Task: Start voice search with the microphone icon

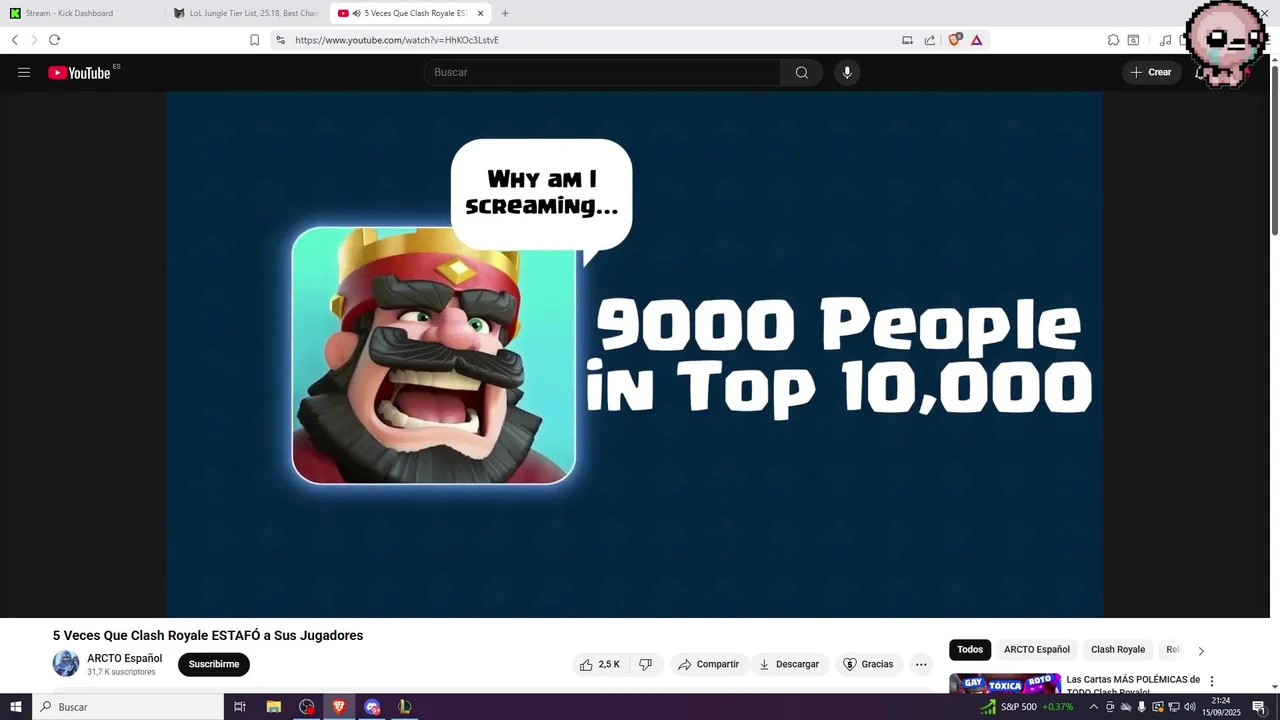Action: point(847,72)
